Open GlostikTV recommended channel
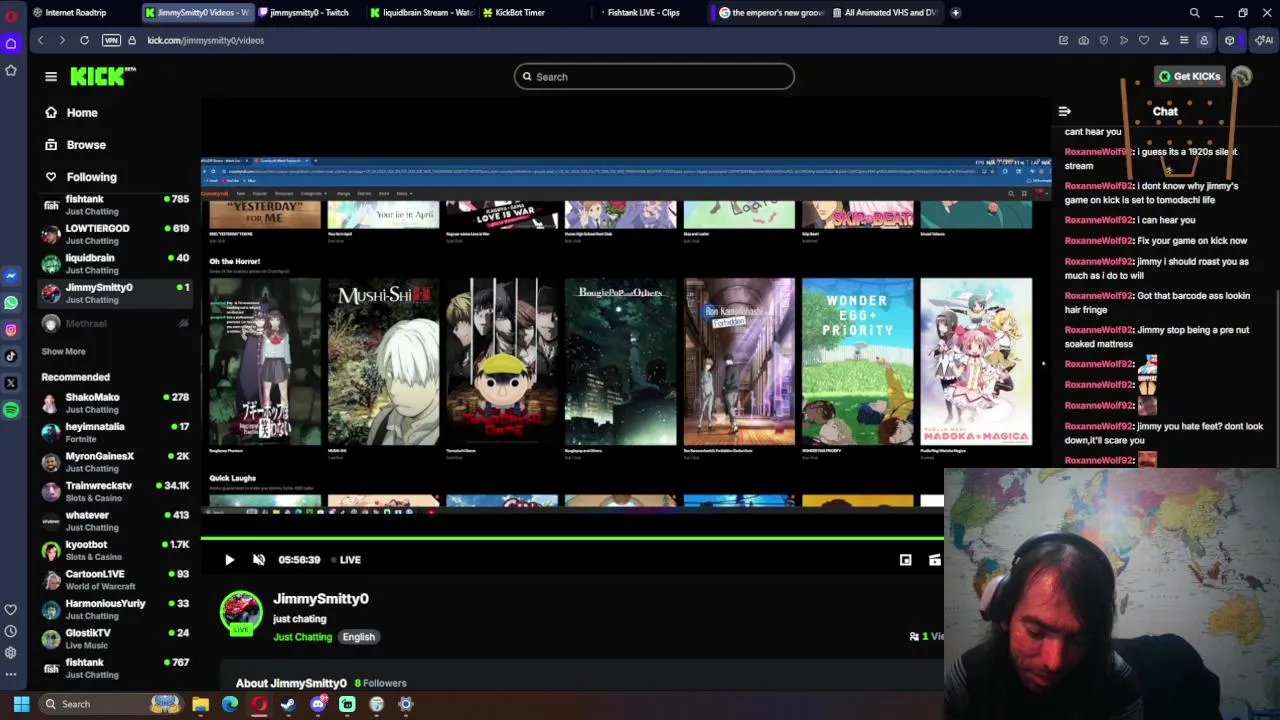Screen dimensions: 1280x720 (115, 639)
